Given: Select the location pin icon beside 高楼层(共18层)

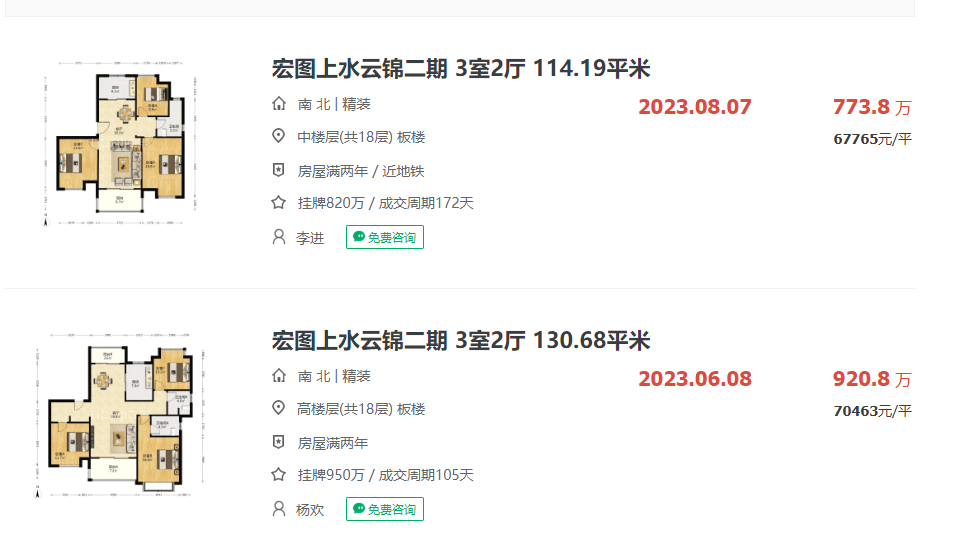Looking at the screenshot, I should click(x=279, y=409).
